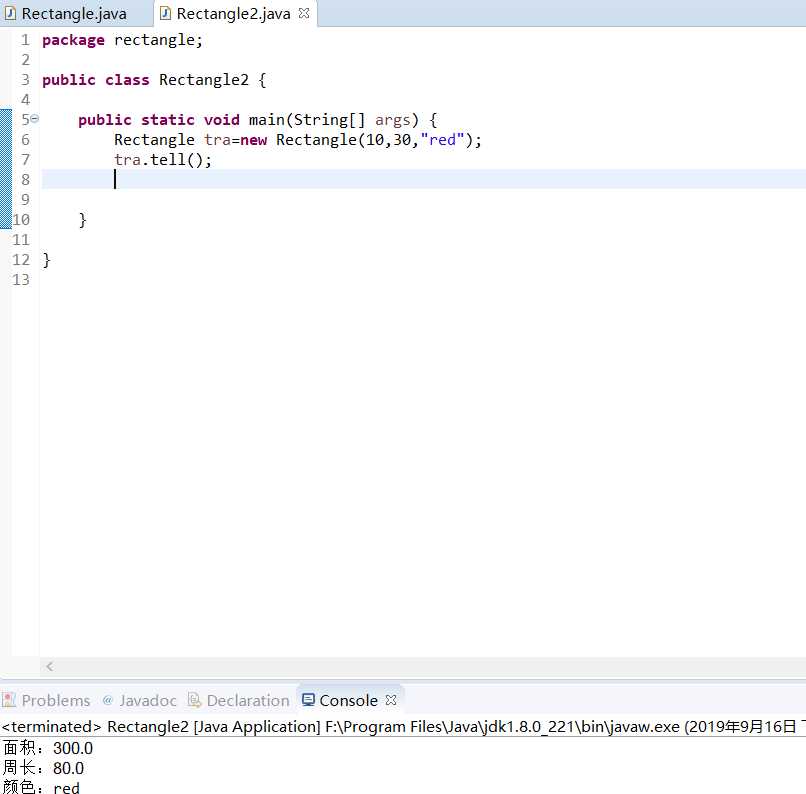
Task: Click 'main' method name on line 5
Action: click(x=267, y=120)
